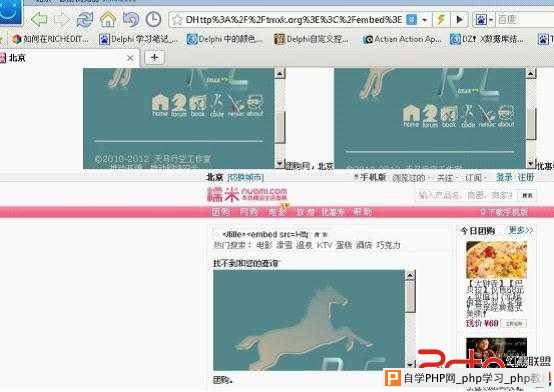This screenshot has width=554, height=392.
Task: Open the Action Action Ap... bookmark
Action: click(x=402, y=39)
